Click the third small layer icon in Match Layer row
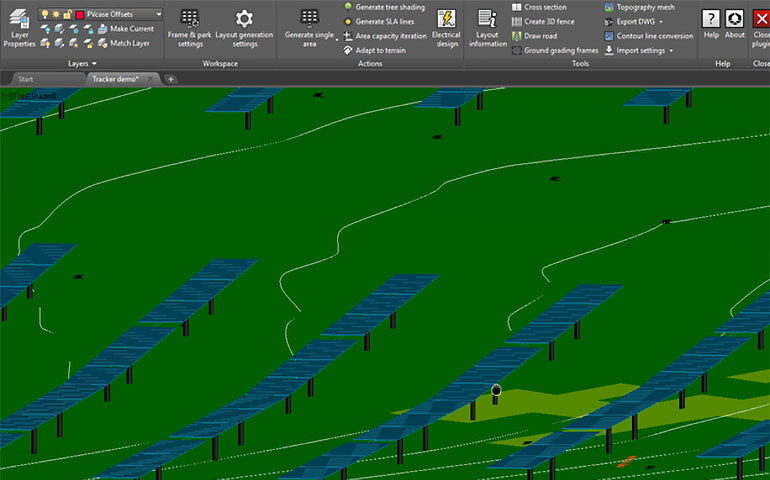770x480 pixels. pos(74,43)
